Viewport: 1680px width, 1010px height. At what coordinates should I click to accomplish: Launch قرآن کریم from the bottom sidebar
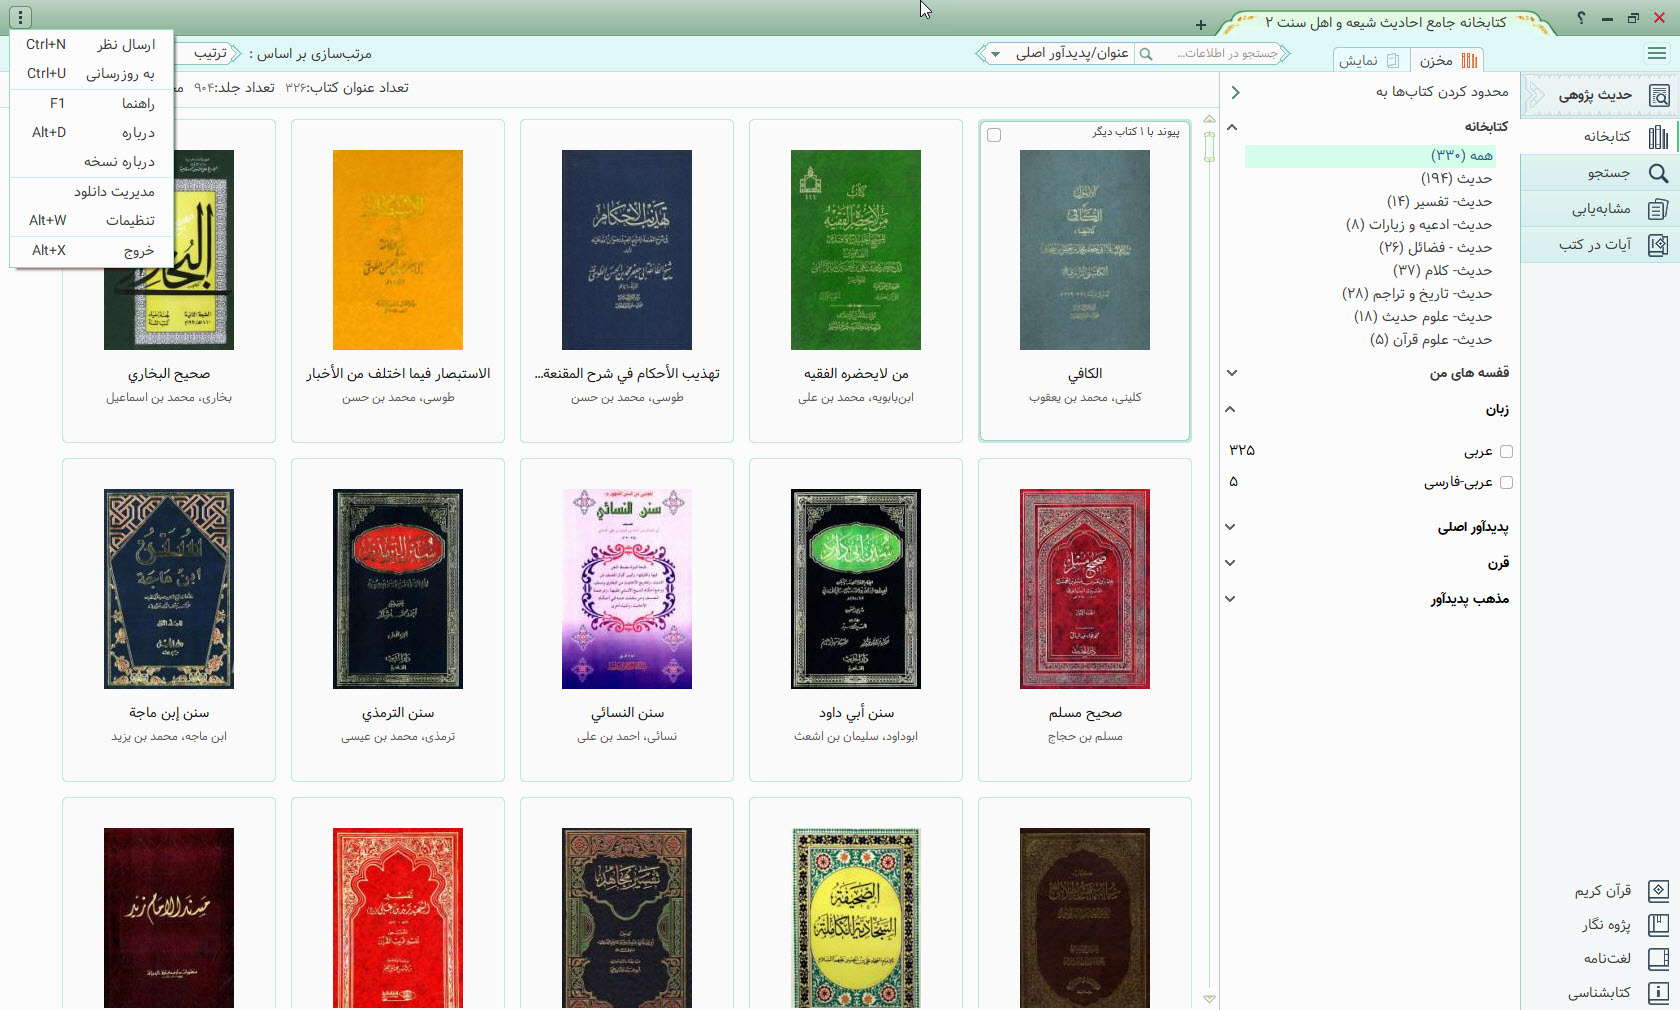[x=1658, y=891]
